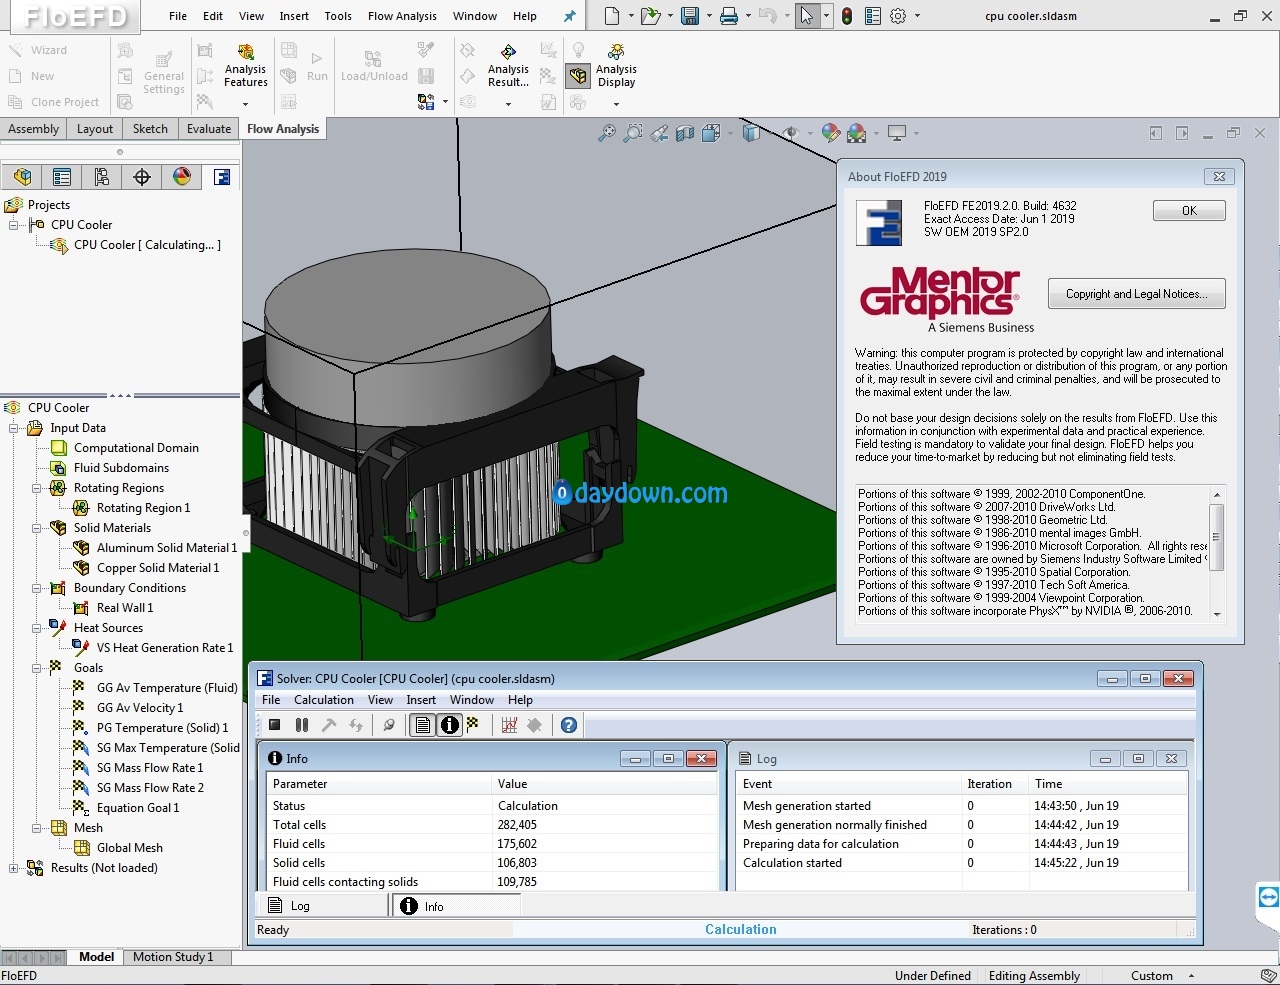Switch to the Motion Study 1 tab

click(x=173, y=957)
